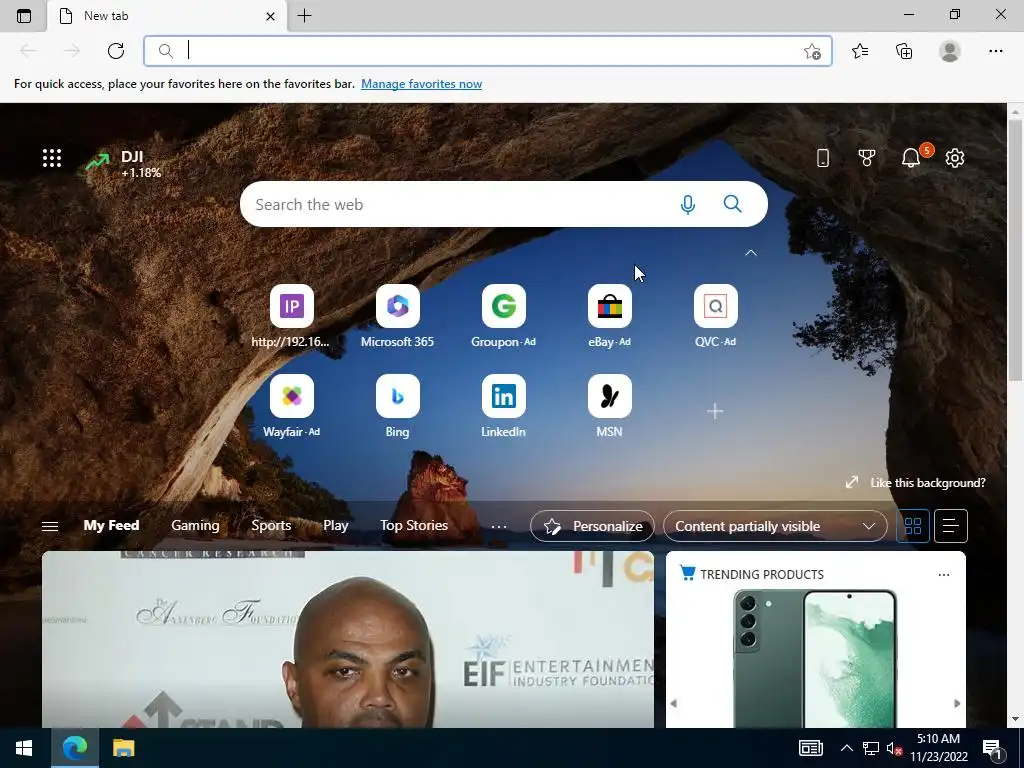1024x768 pixels.
Task: Click the page vertical scrollbar thumb
Action: 1015,251
